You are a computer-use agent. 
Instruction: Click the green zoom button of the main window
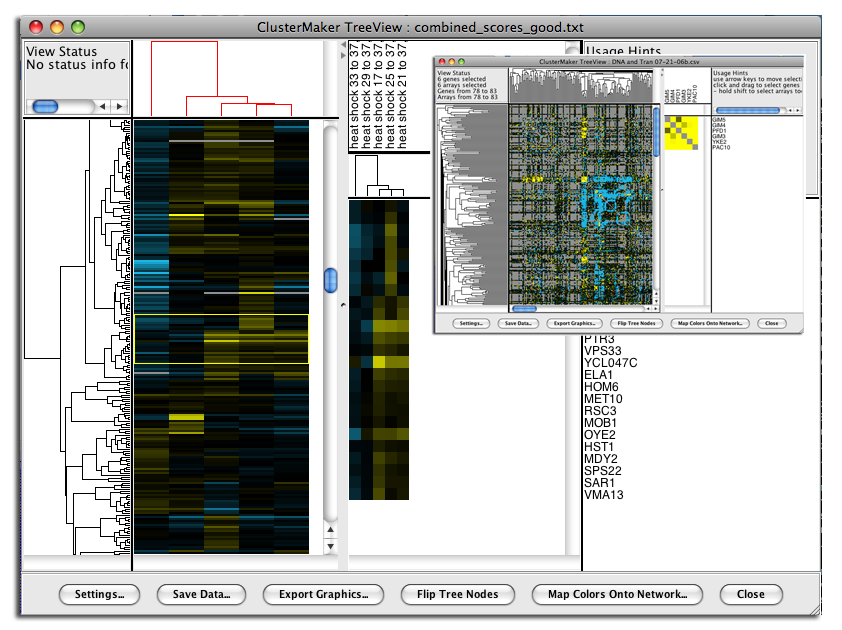(79, 28)
